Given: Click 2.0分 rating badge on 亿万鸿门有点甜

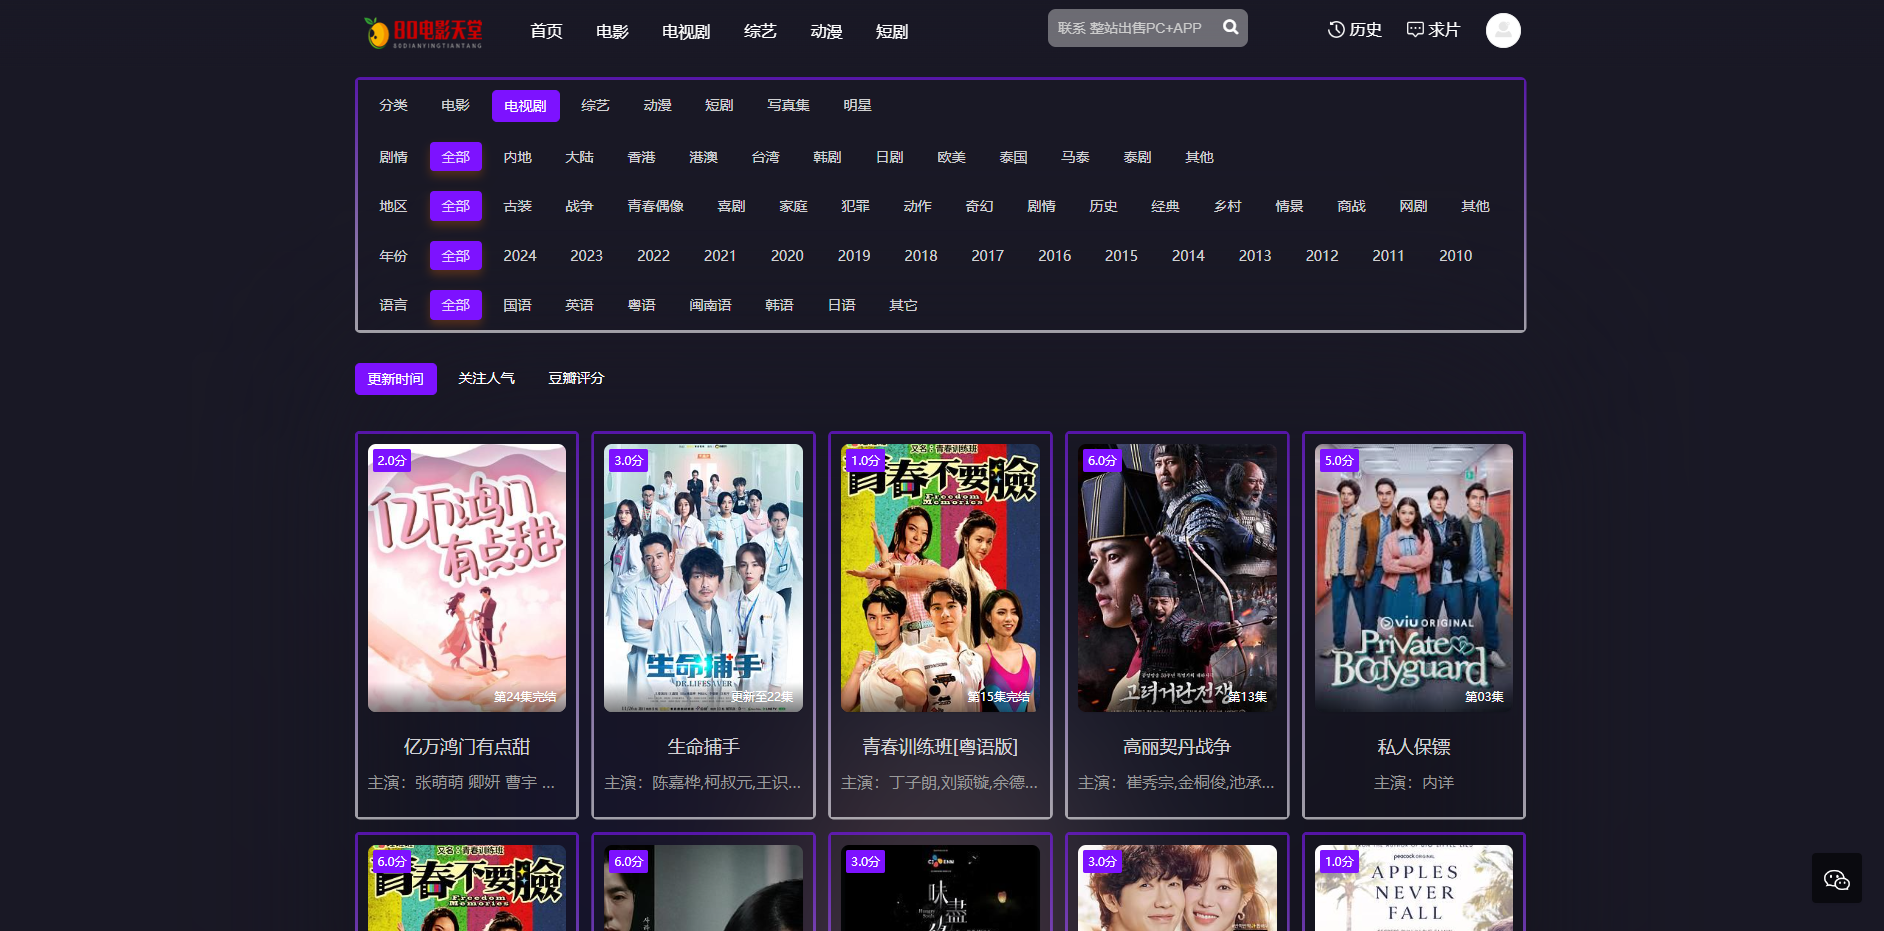Looking at the screenshot, I should pyautogui.click(x=392, y=461).
